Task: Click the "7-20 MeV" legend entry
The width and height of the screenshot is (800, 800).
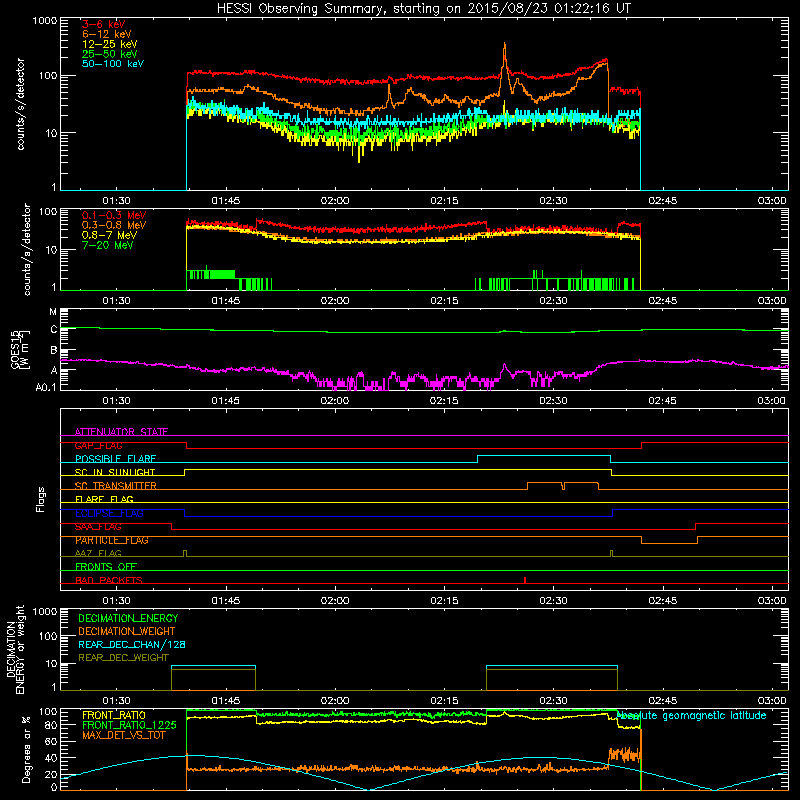Action: (107, 245)
